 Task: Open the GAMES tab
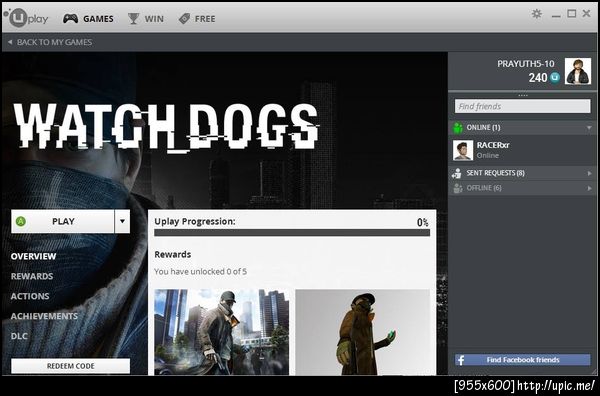pyautogui.click(x=88, y=18)
